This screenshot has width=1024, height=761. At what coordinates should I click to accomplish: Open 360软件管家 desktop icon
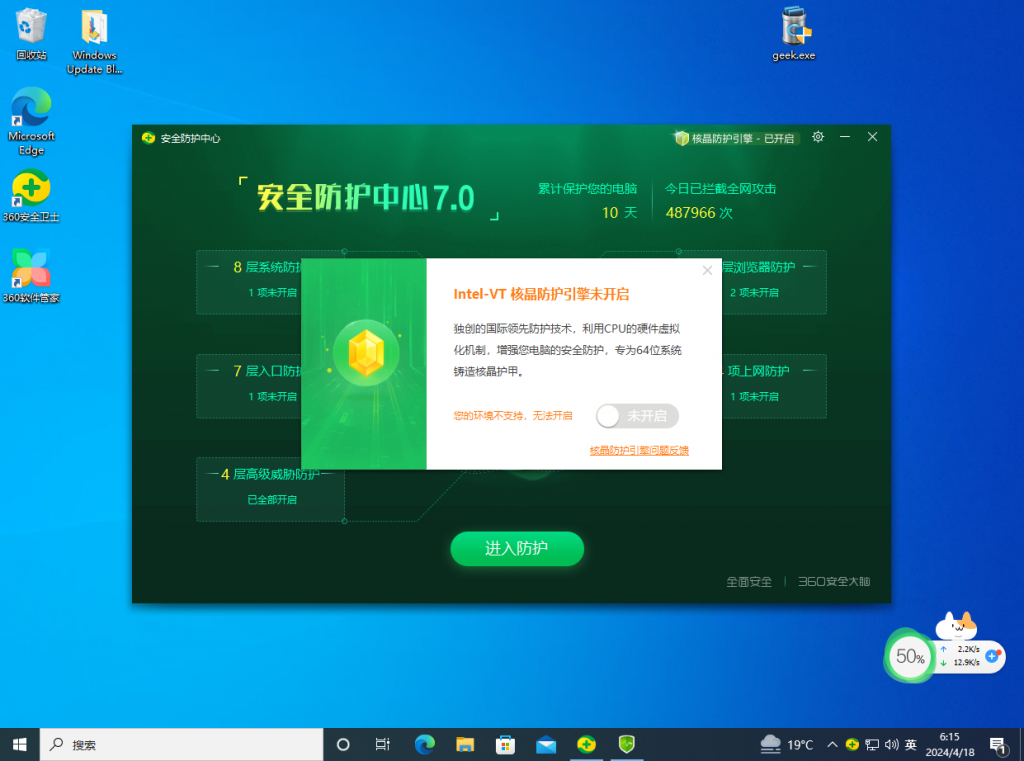tap(31, 276)
